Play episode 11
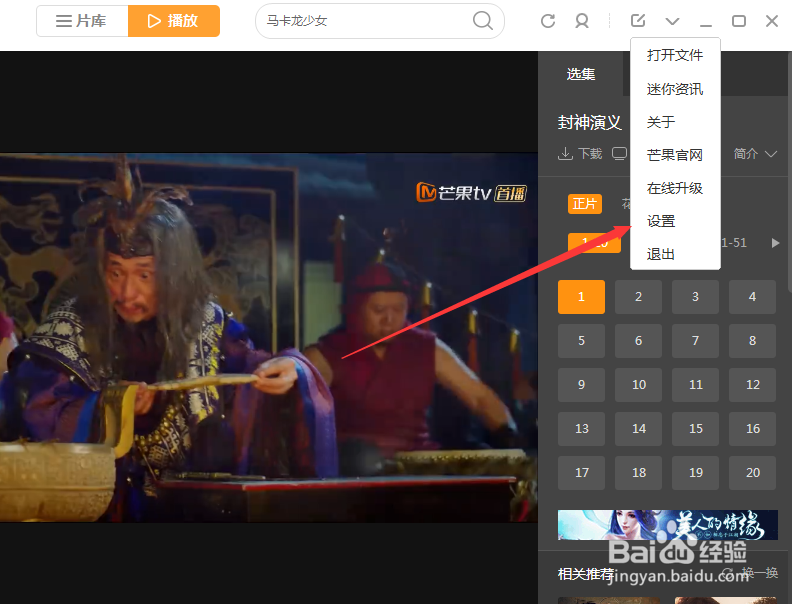This screenshot has width=792, height=604. click(x=696, y=385)
